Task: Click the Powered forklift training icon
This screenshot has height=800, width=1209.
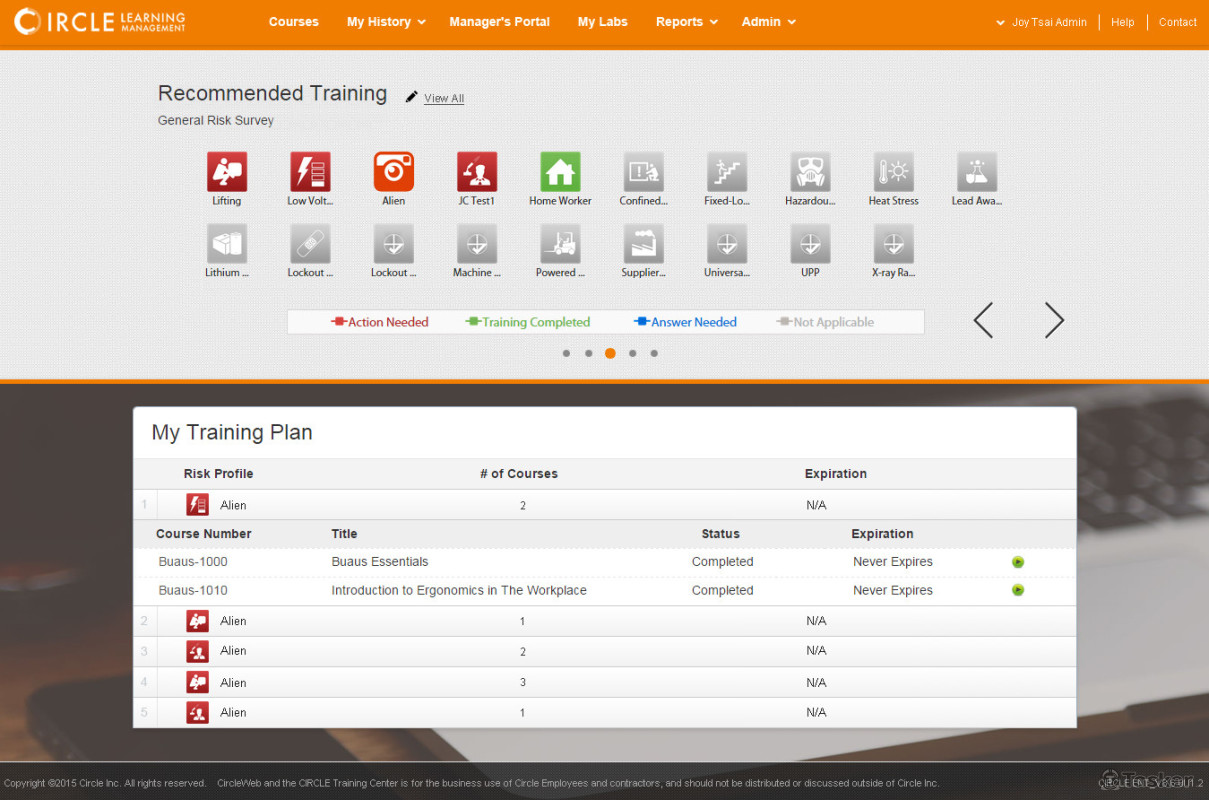Action: click(x=560, y=244)
